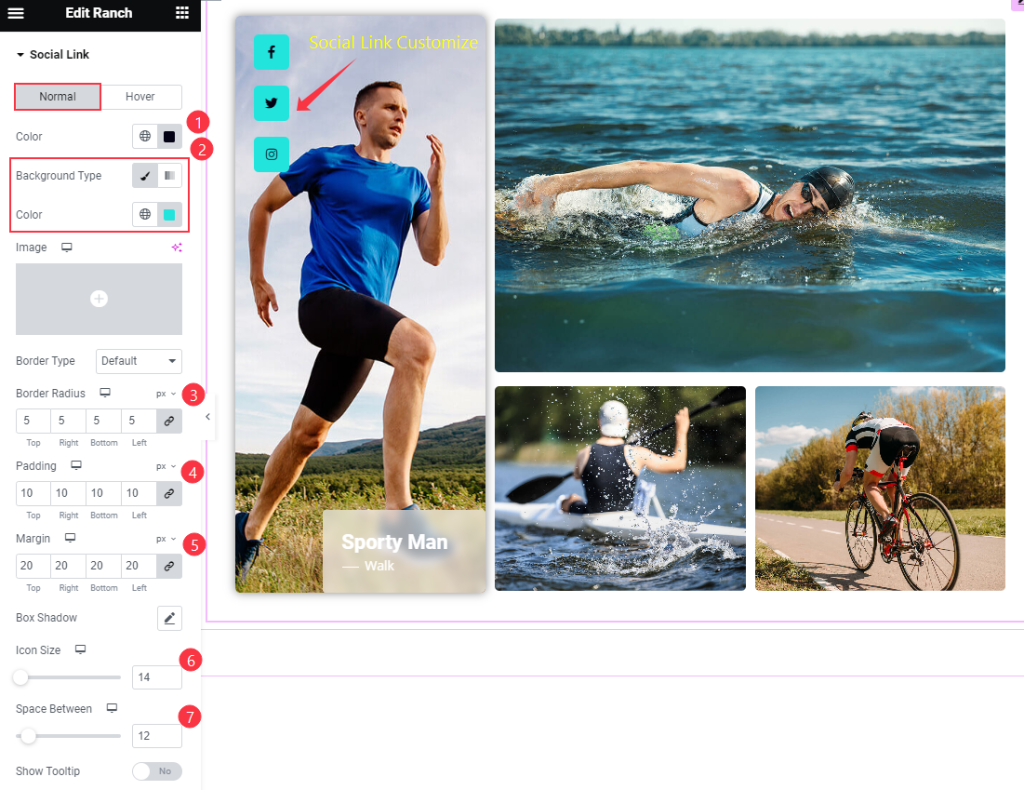Screen dimensions: 1024x790
Task: Edit Padding Bottom value
Action: coord(103,494)
